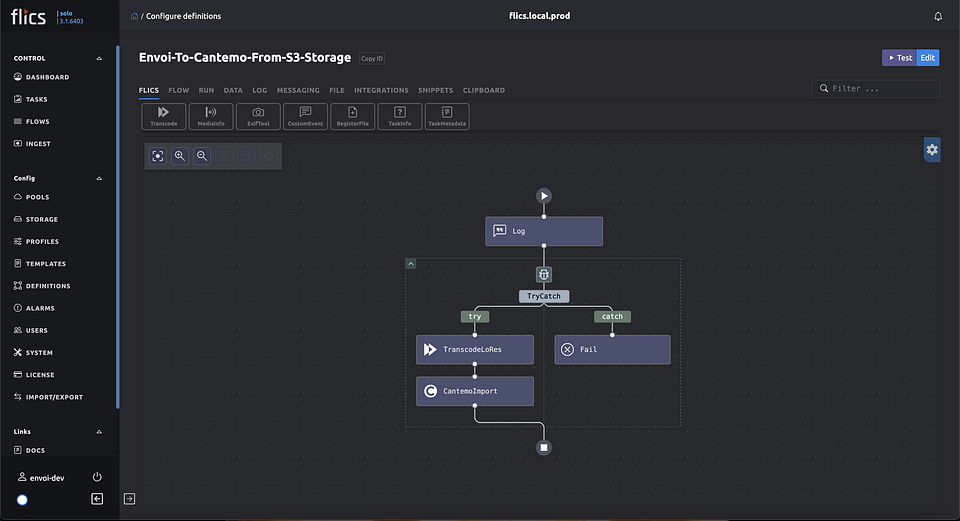Click the Copy ID button
The image size is (960, 521).
[371, 59]
